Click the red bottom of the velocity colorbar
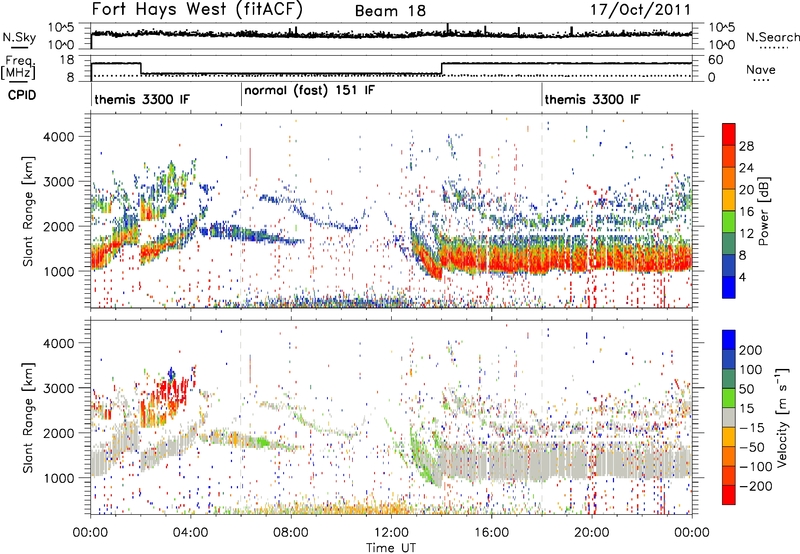 pyautogui.click(x=729, y=497)
